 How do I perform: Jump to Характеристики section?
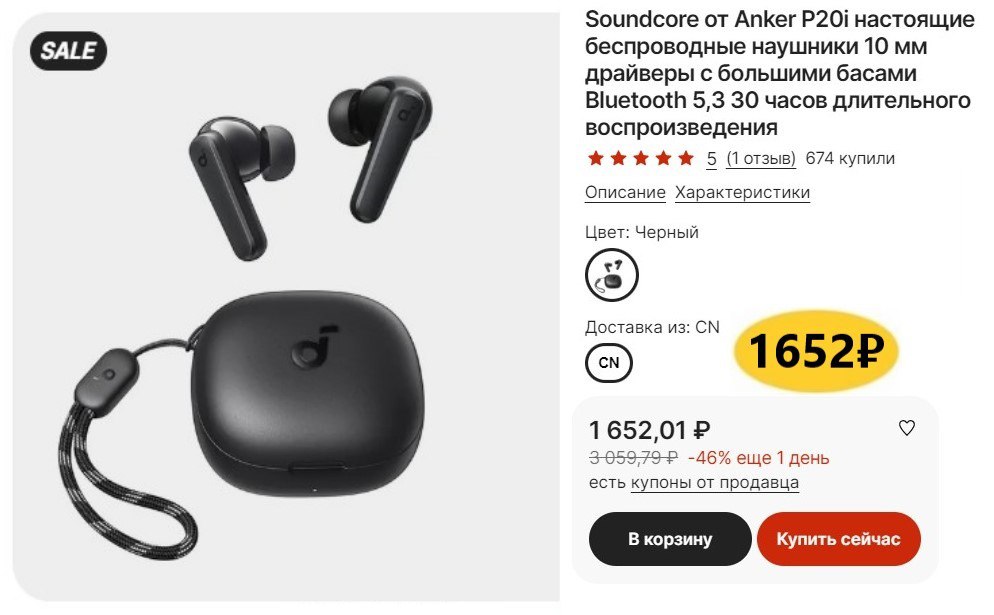(x=742, y=192)
